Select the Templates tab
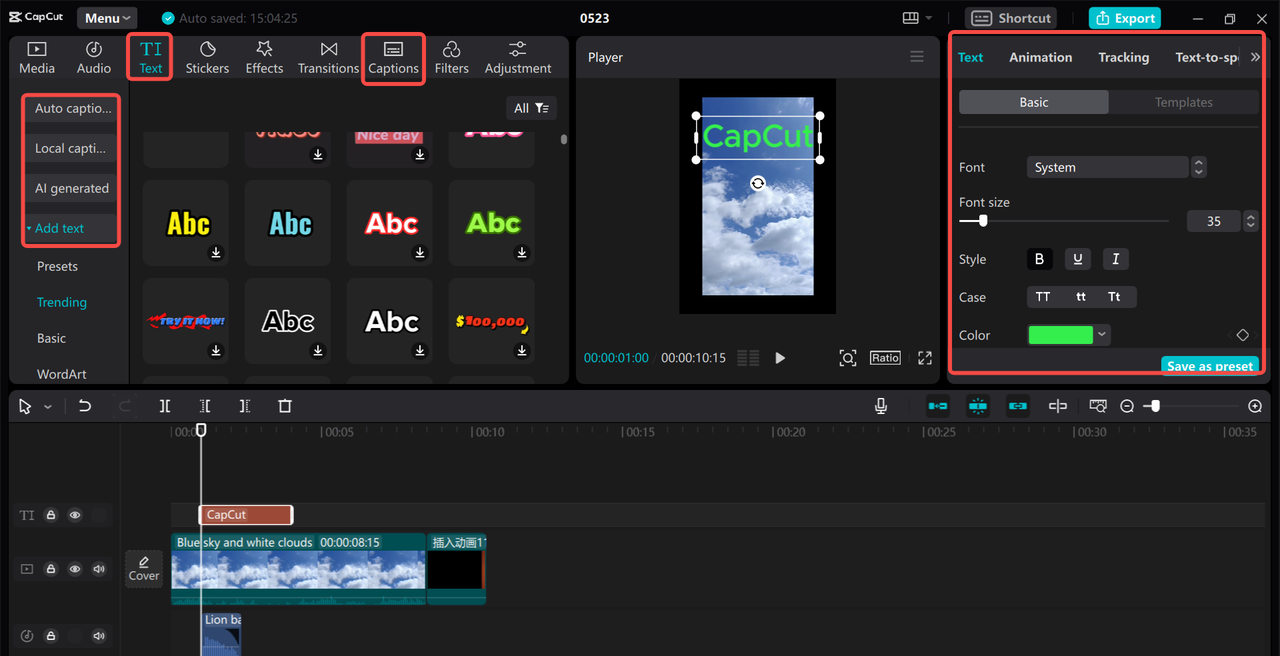Image resolution: width=1280 pixels, height=656 pixels. pyautogui.click(x=1183, y=102)
